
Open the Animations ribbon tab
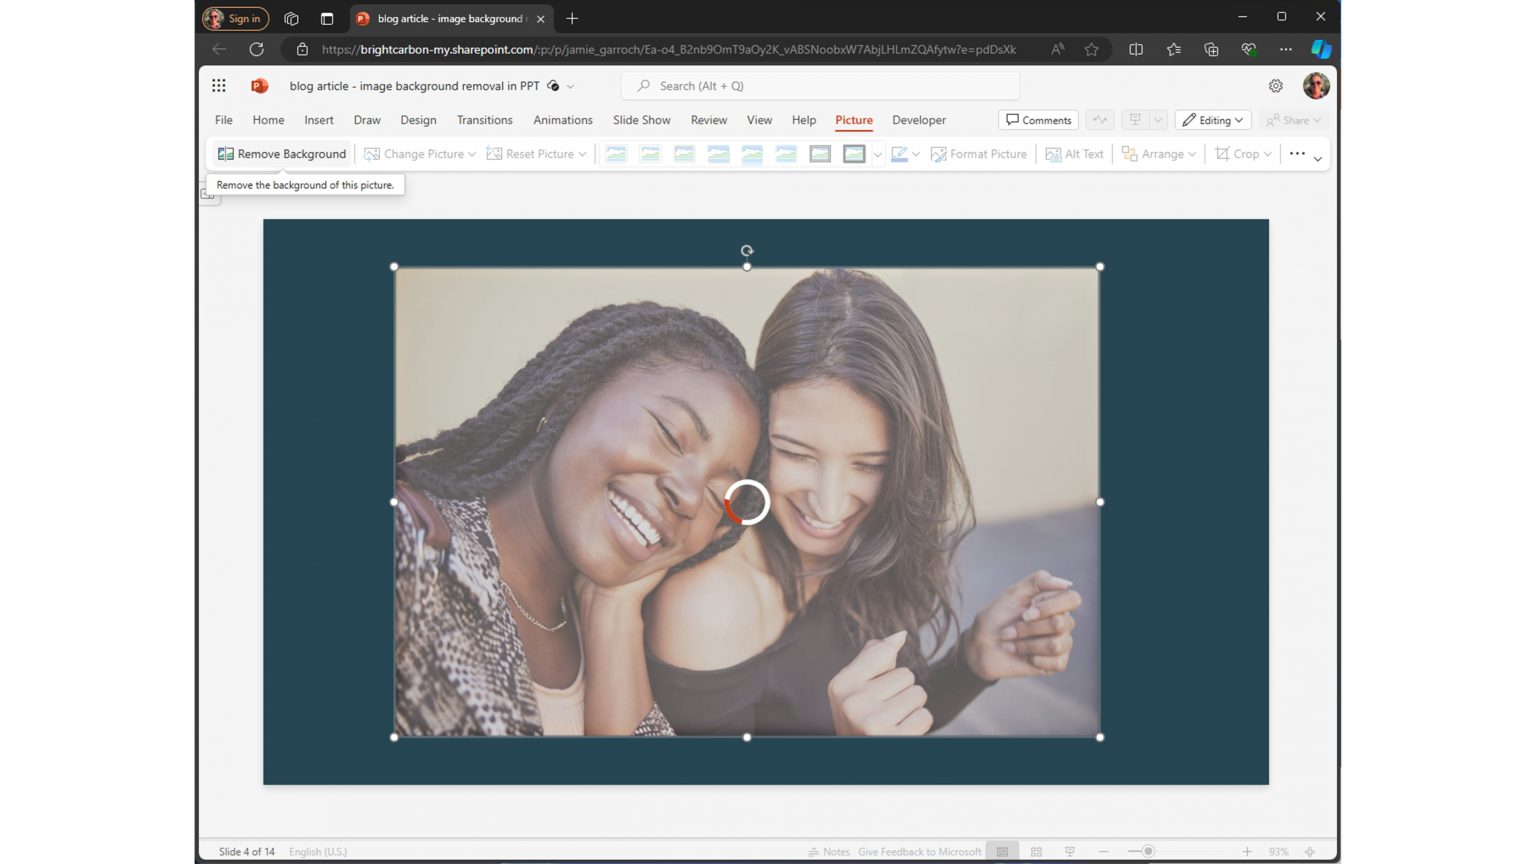pyautogui.click(x=563, y=120)
